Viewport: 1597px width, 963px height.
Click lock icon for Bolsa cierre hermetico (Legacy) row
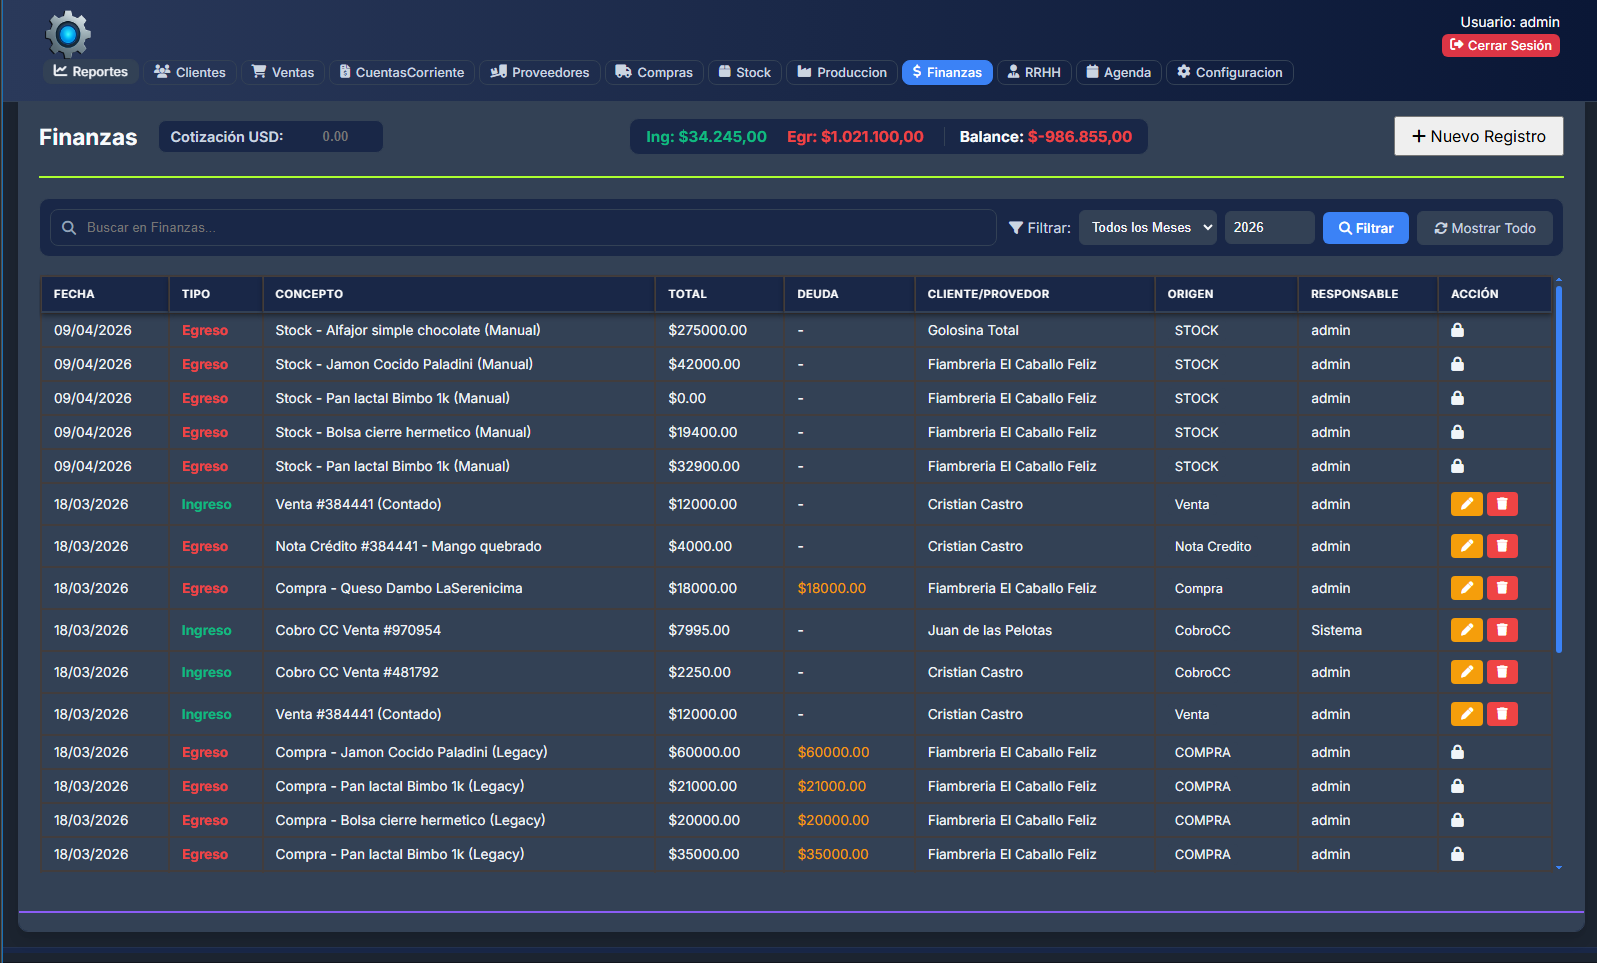tap(1457, 820)
